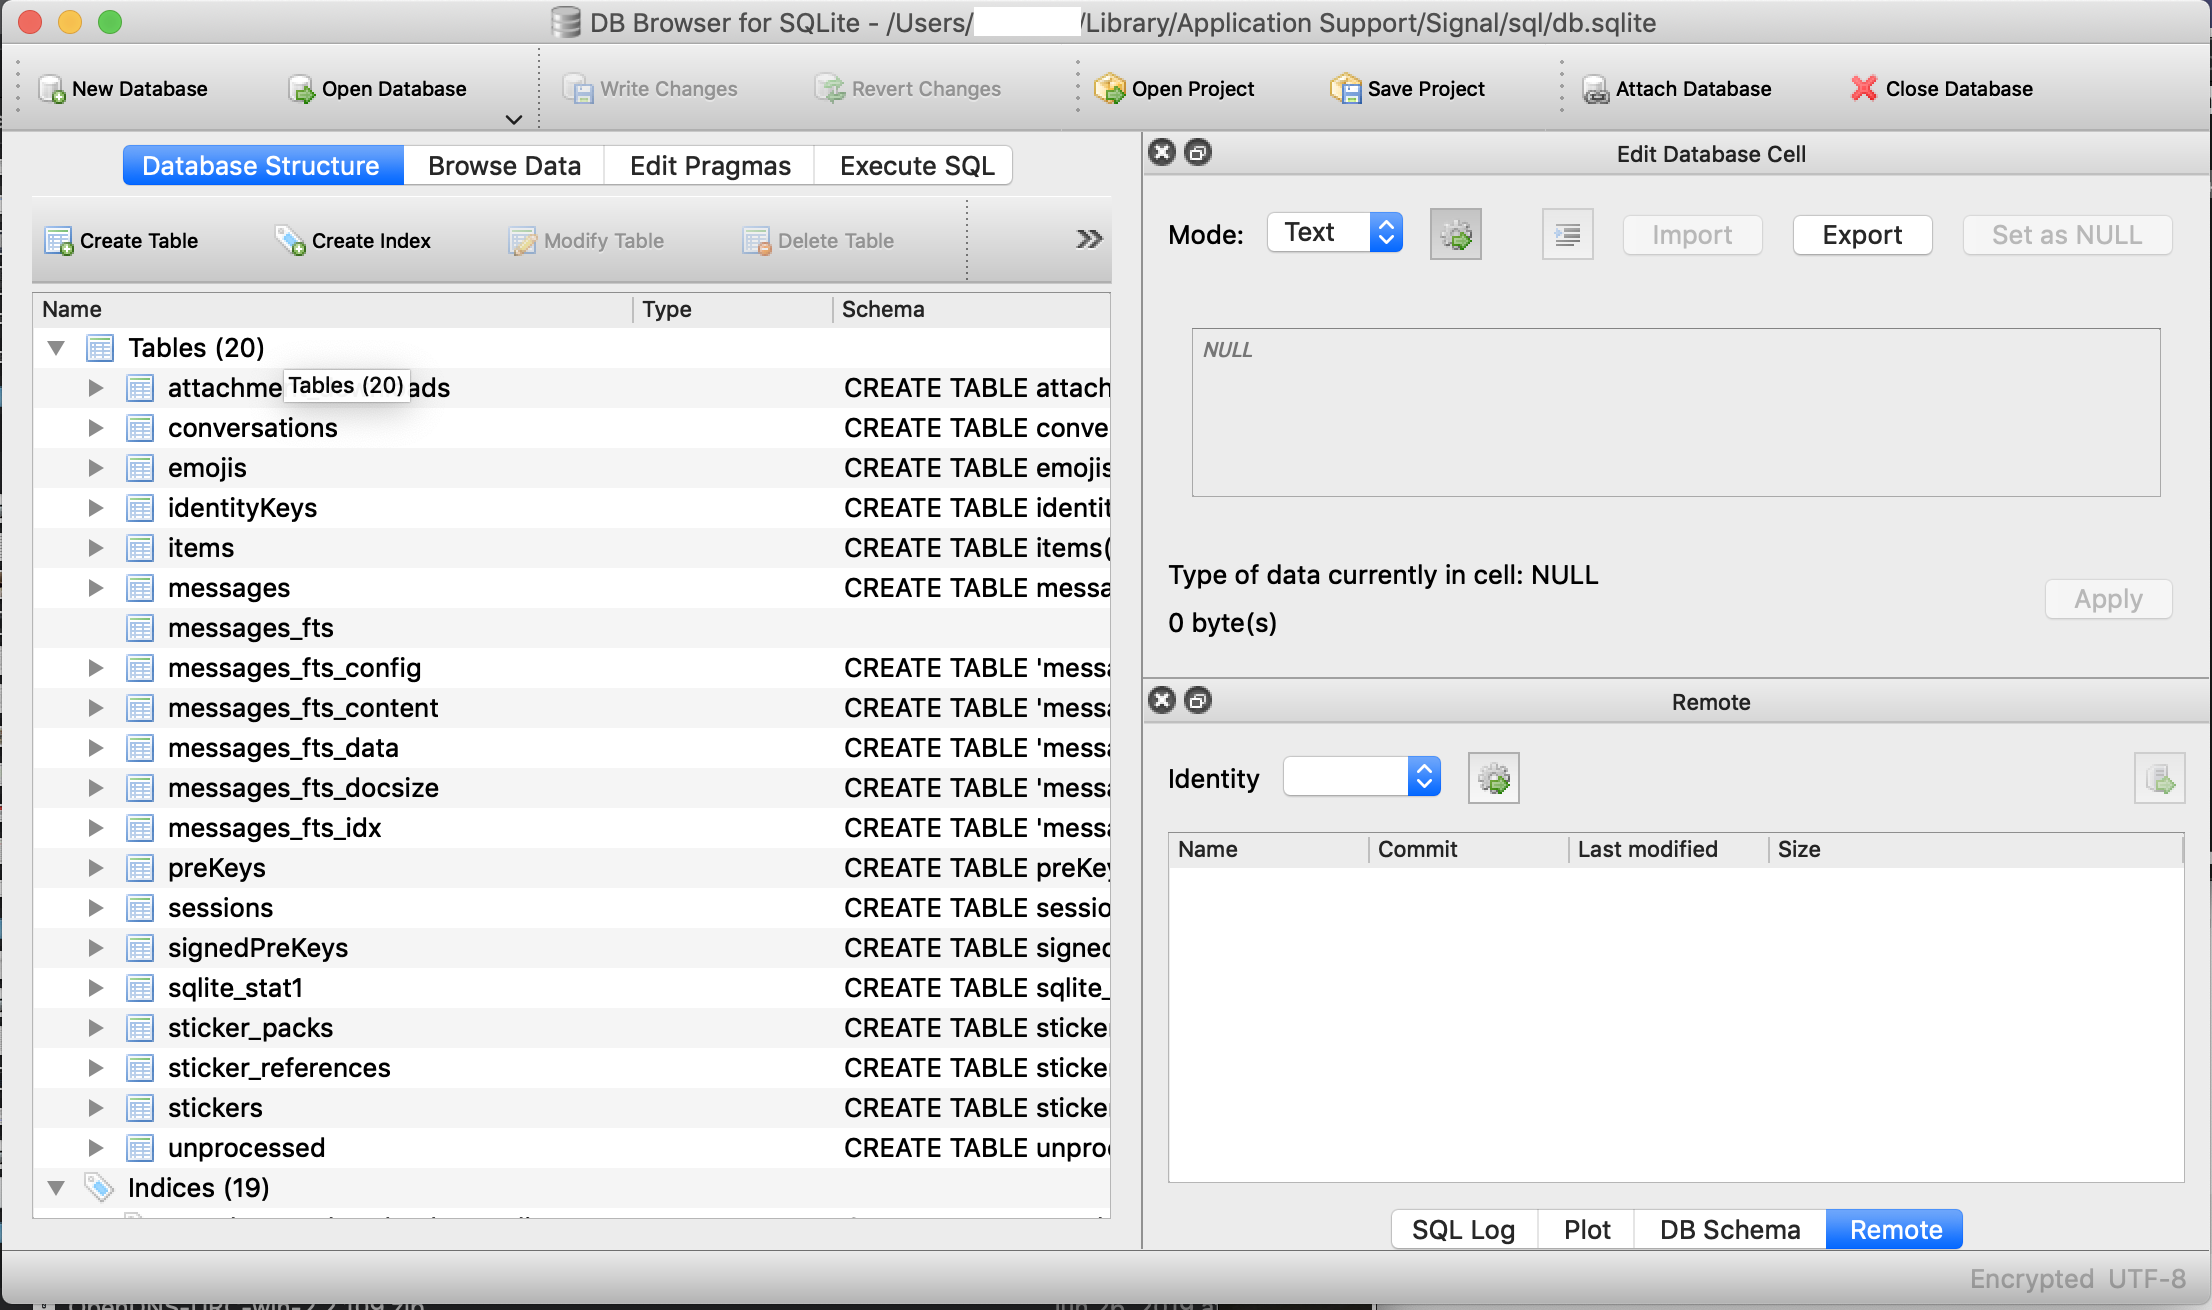This screenshot has width=2212, height=1310.
Task: Switch to the Database Structure tab
Action: tap(263, 165)
